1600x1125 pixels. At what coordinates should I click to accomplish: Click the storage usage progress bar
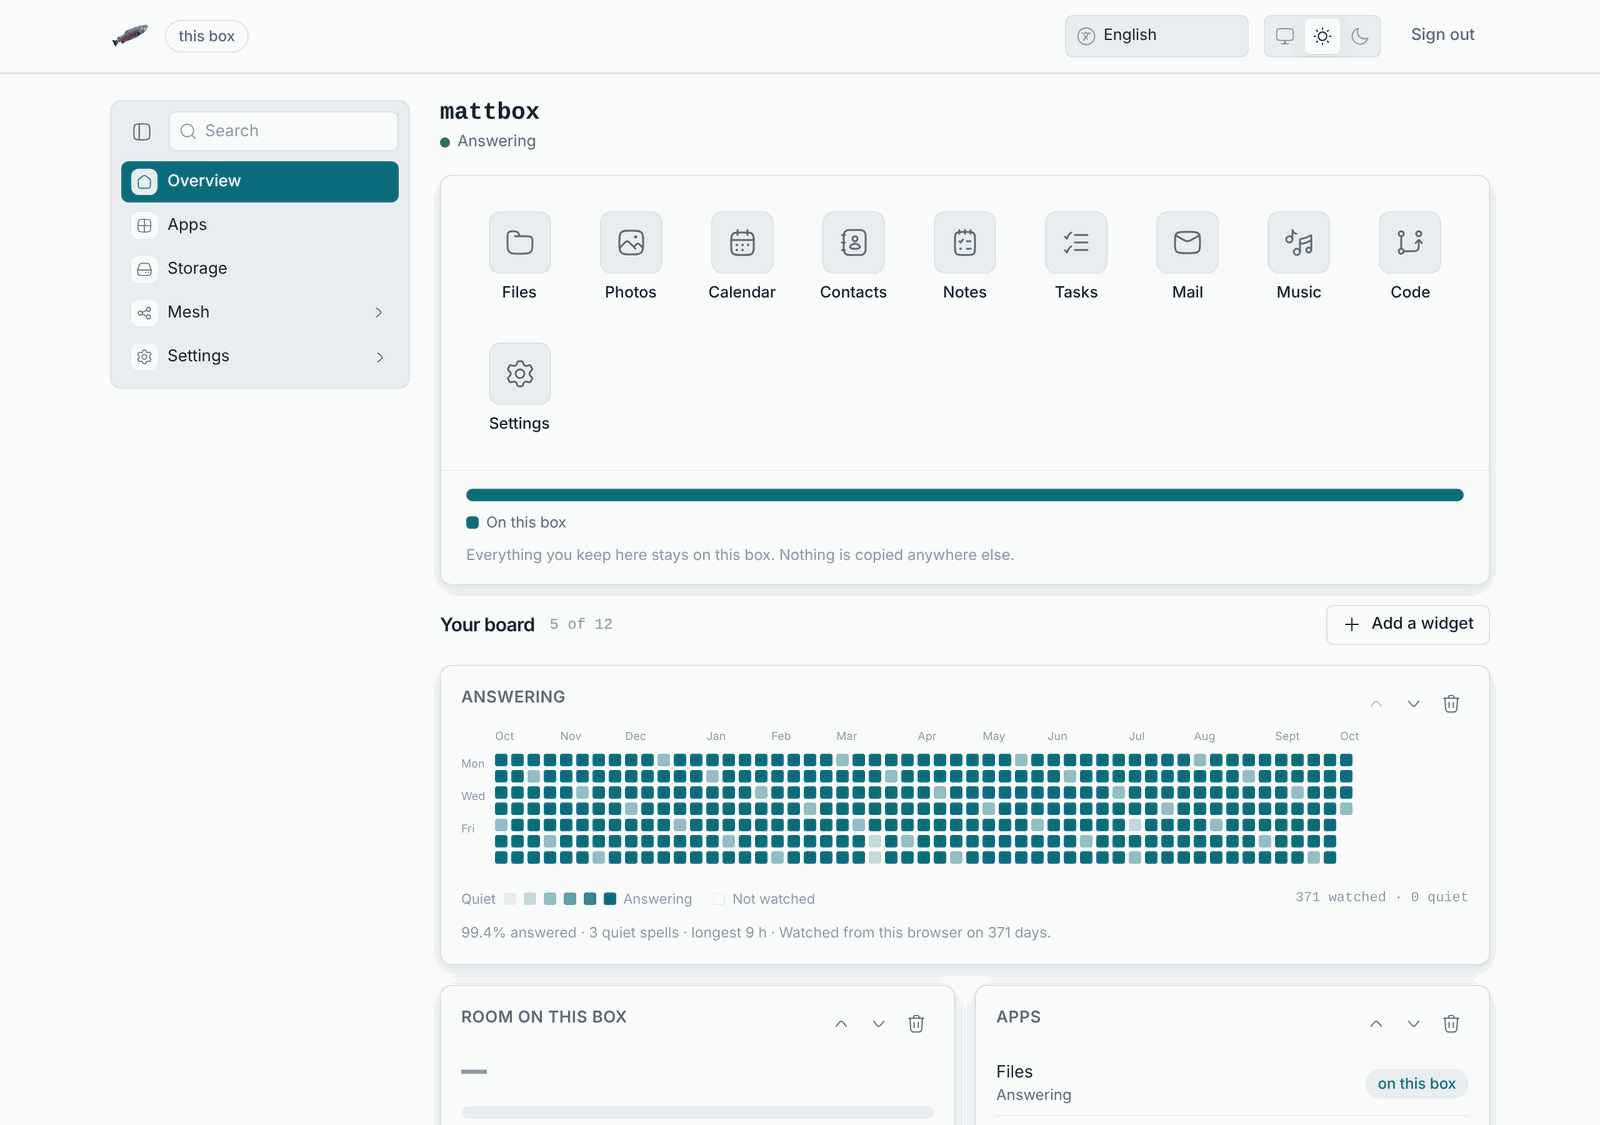point(965,495)
